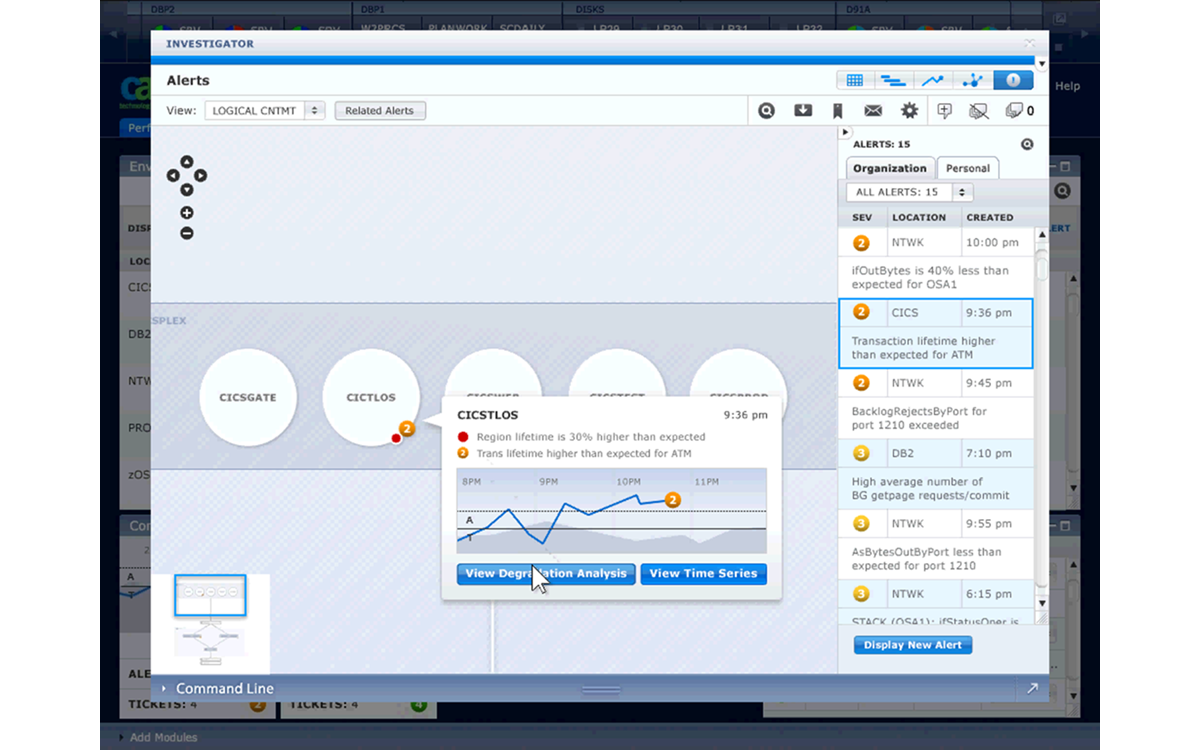The image size is (1200, 750).
Task: Click 'AsBytesOutByPort less than expected' text
Action: pos(926,558)
